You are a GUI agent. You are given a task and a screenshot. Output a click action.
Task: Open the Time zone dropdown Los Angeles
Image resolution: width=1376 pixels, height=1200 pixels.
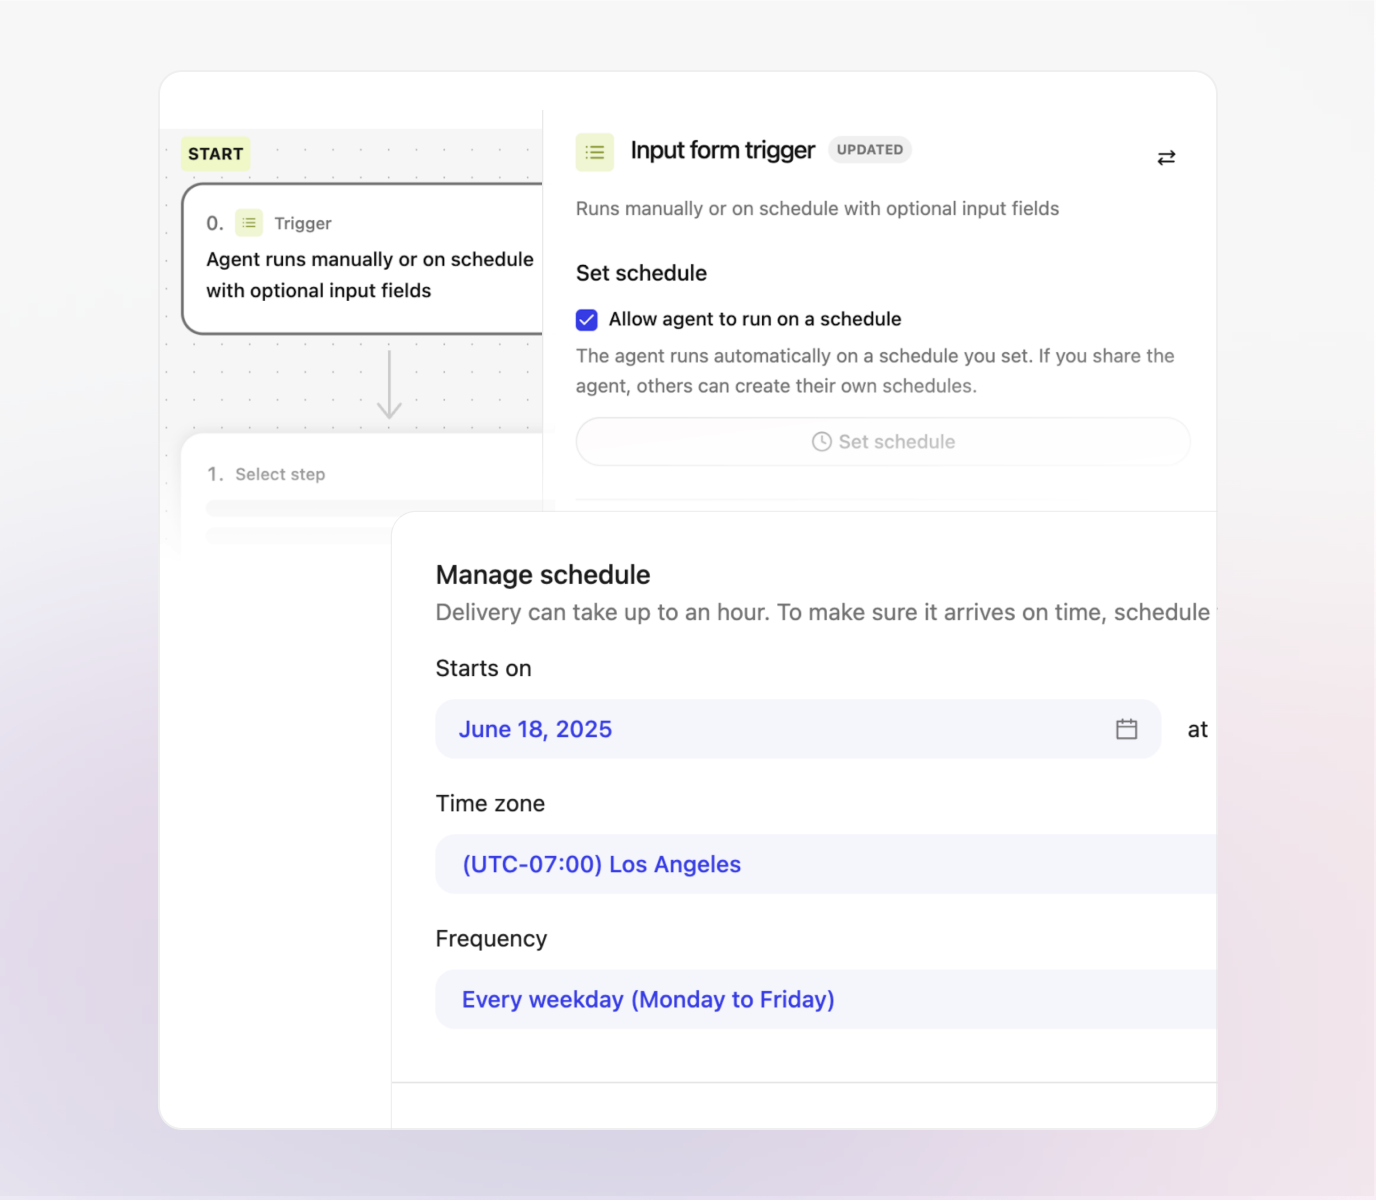pyautogui.click(x=826, y=864)
